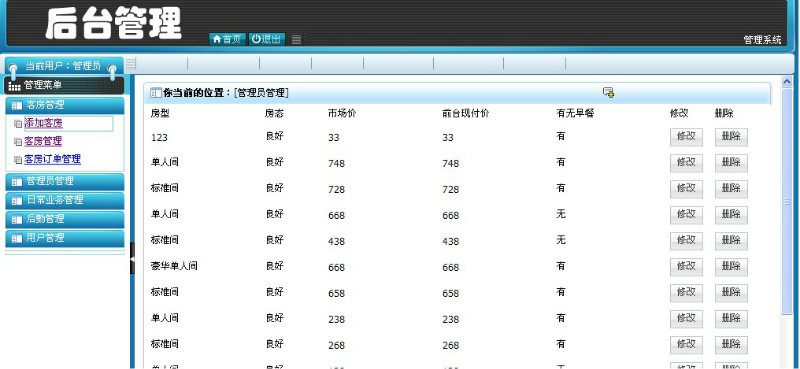The image size is (800, 369).
Task: Click 修改 for the 单人间 668 row
Action: tap(686, 215)
